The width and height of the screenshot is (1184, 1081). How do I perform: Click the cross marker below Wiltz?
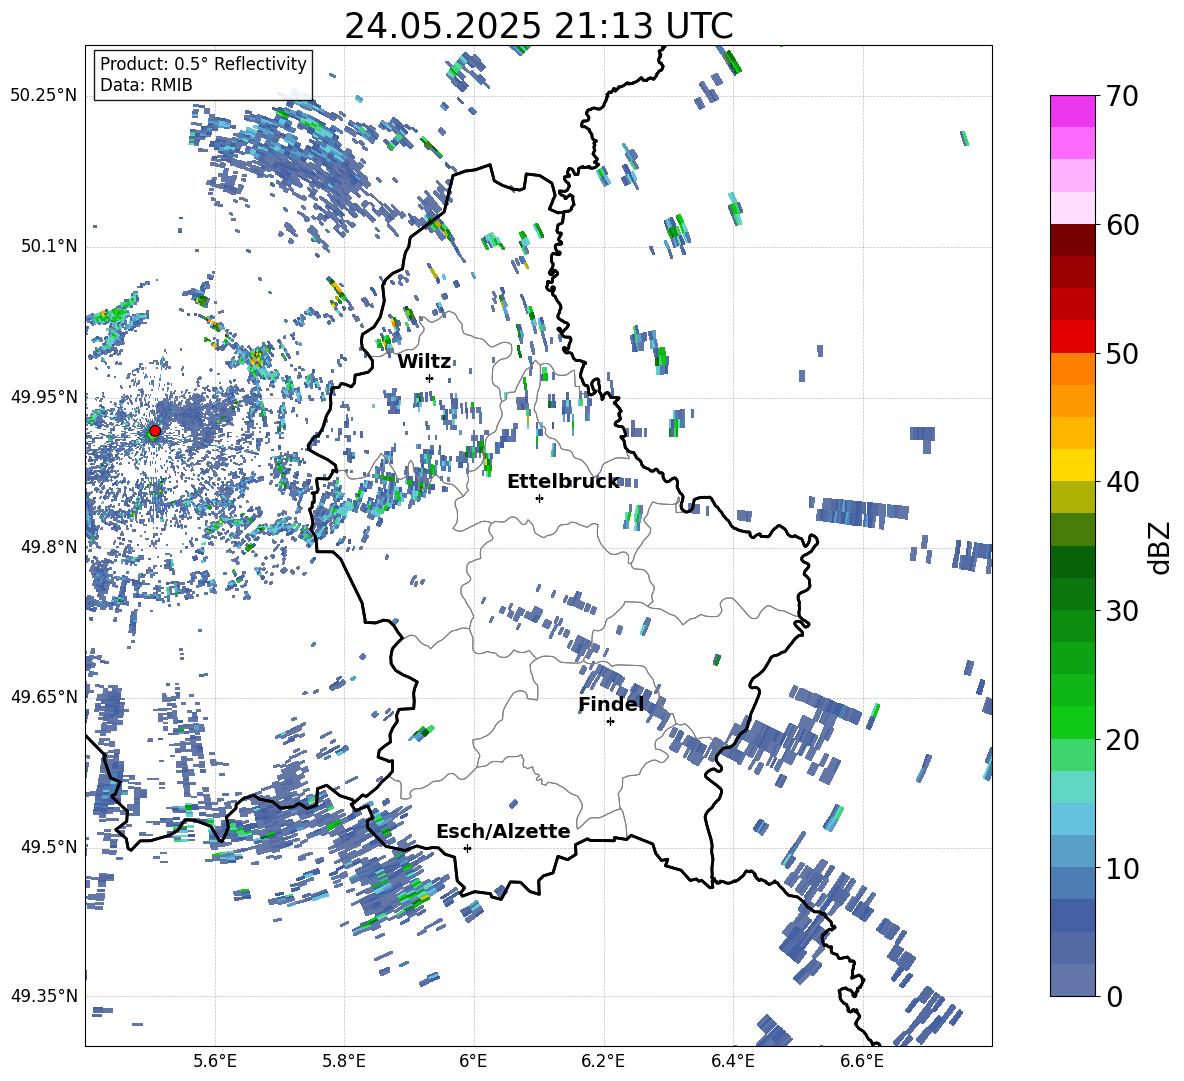430,378
